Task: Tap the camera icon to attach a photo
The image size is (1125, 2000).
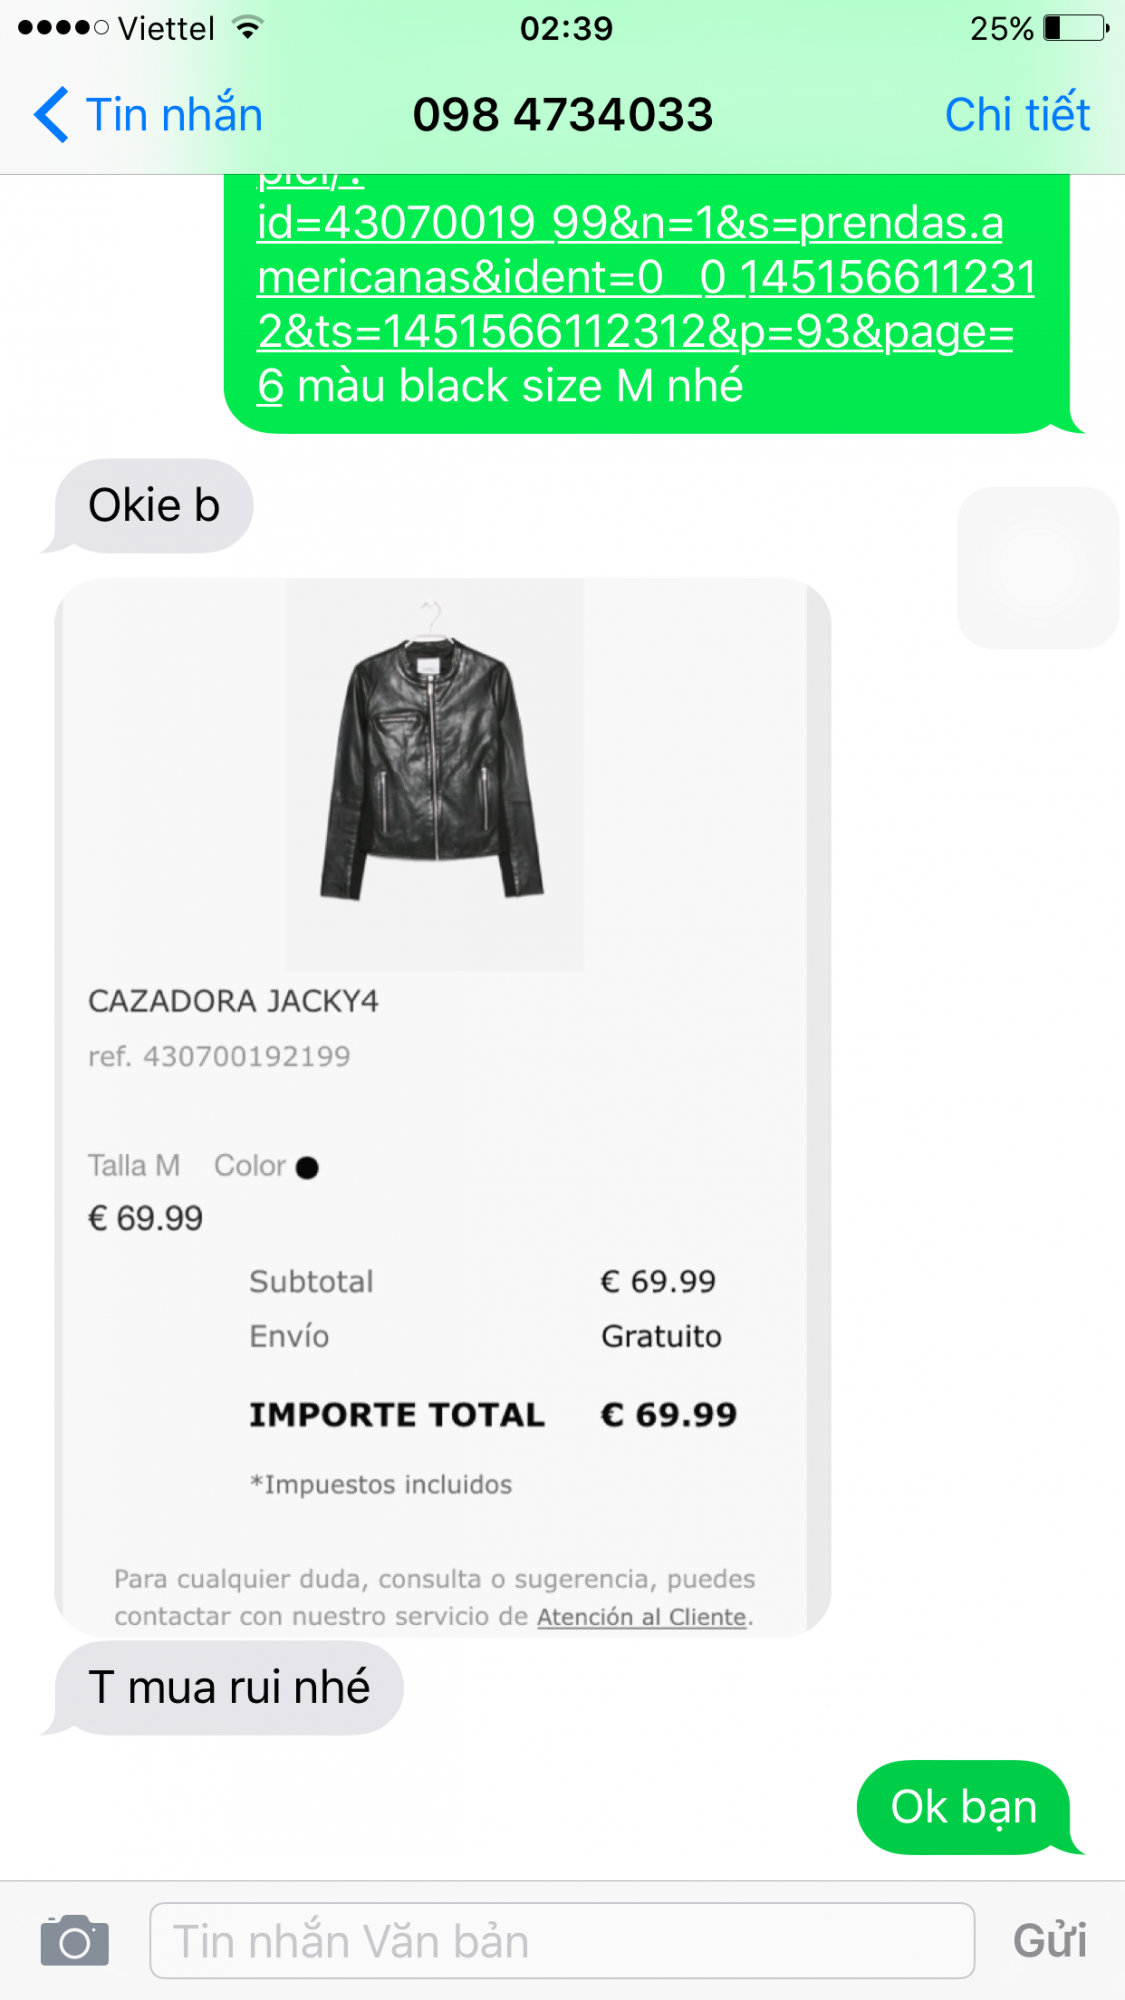Action: click(x=74, y=1941)
